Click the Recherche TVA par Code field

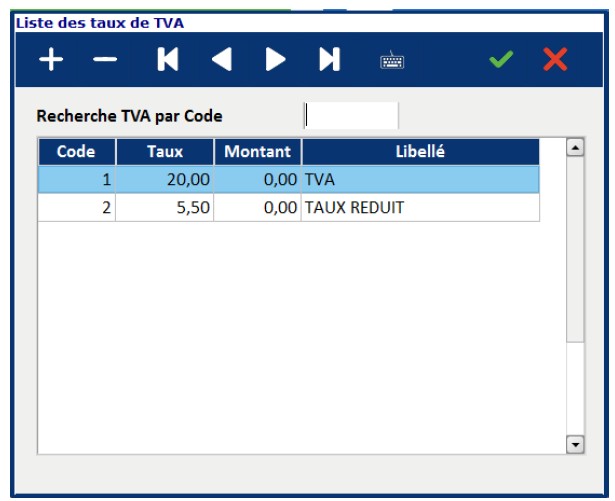pyautogui.click(x=350, y=116)
